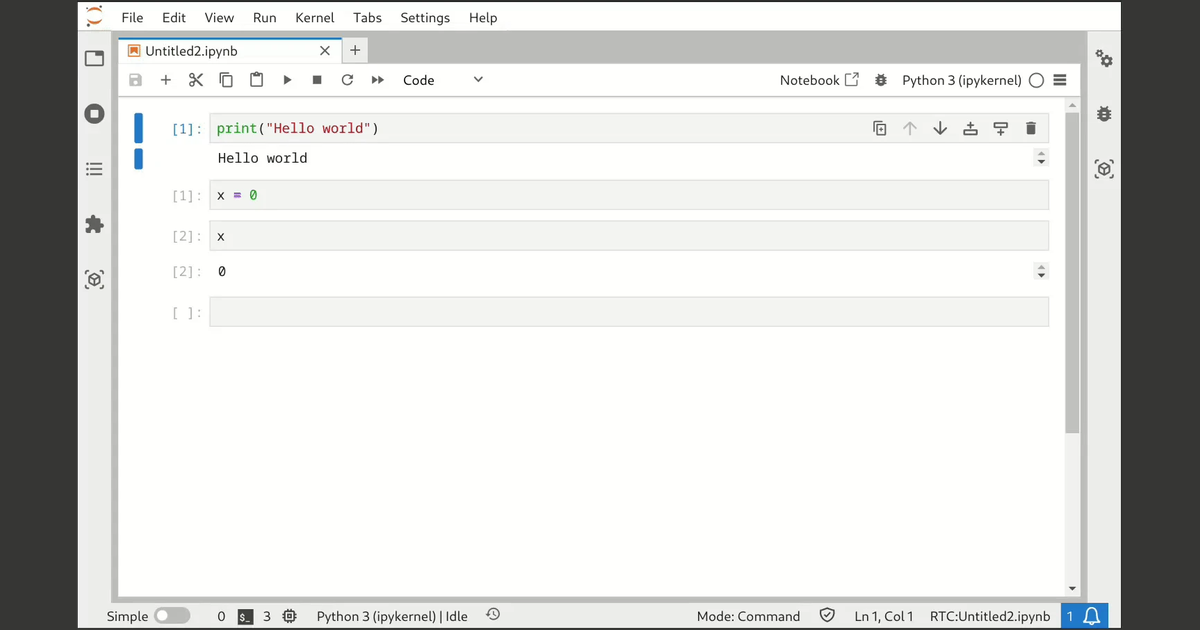
Task: Restart the kernel using the circular arrow
Action: click(347, 80)
